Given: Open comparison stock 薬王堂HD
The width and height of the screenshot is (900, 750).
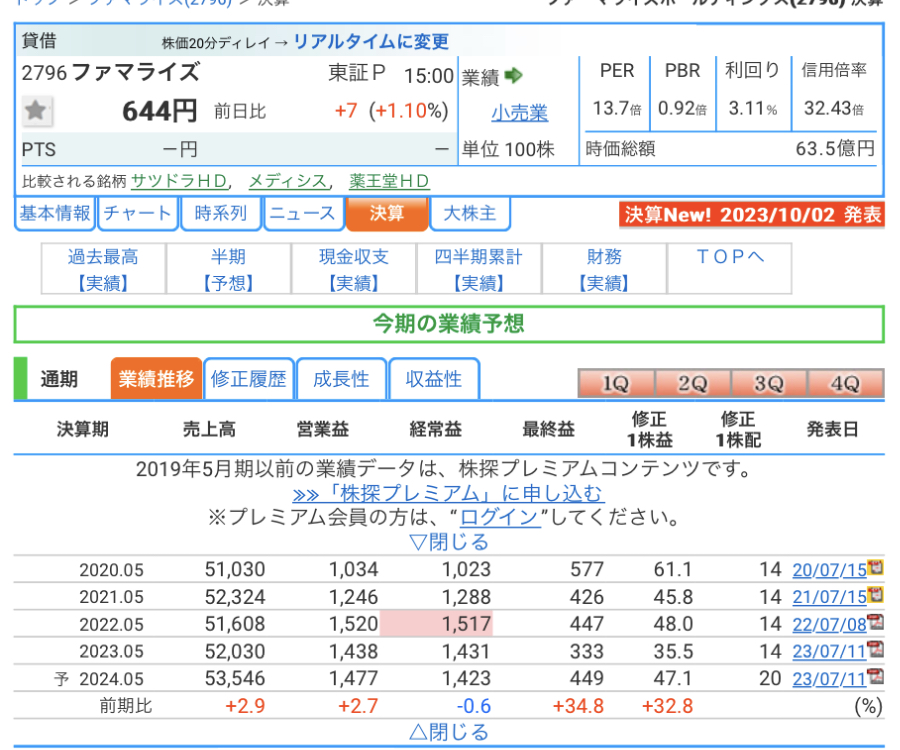Looking at the screenshot, I should [x=389, y=181].
